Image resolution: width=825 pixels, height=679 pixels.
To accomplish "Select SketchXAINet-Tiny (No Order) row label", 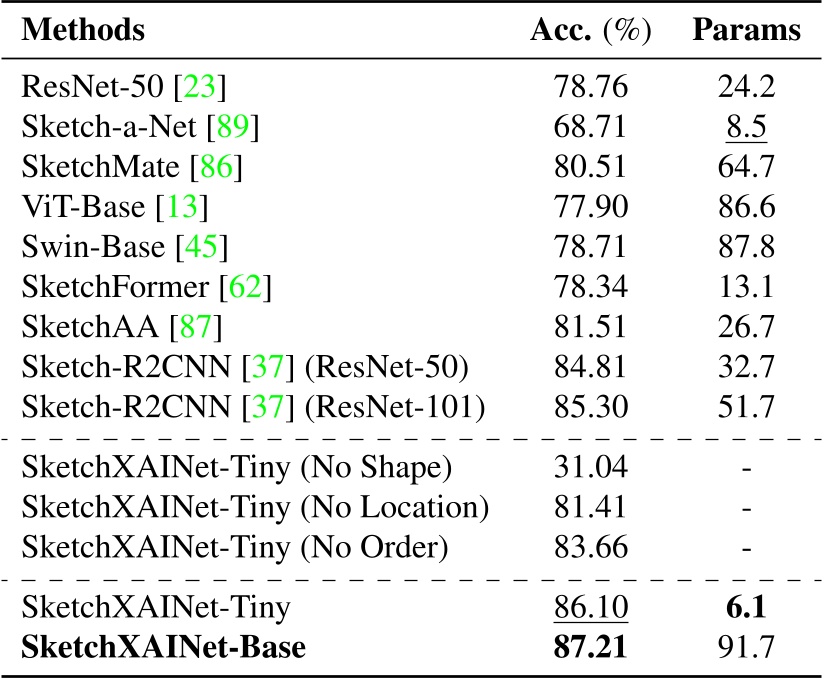I will (236, 547).
